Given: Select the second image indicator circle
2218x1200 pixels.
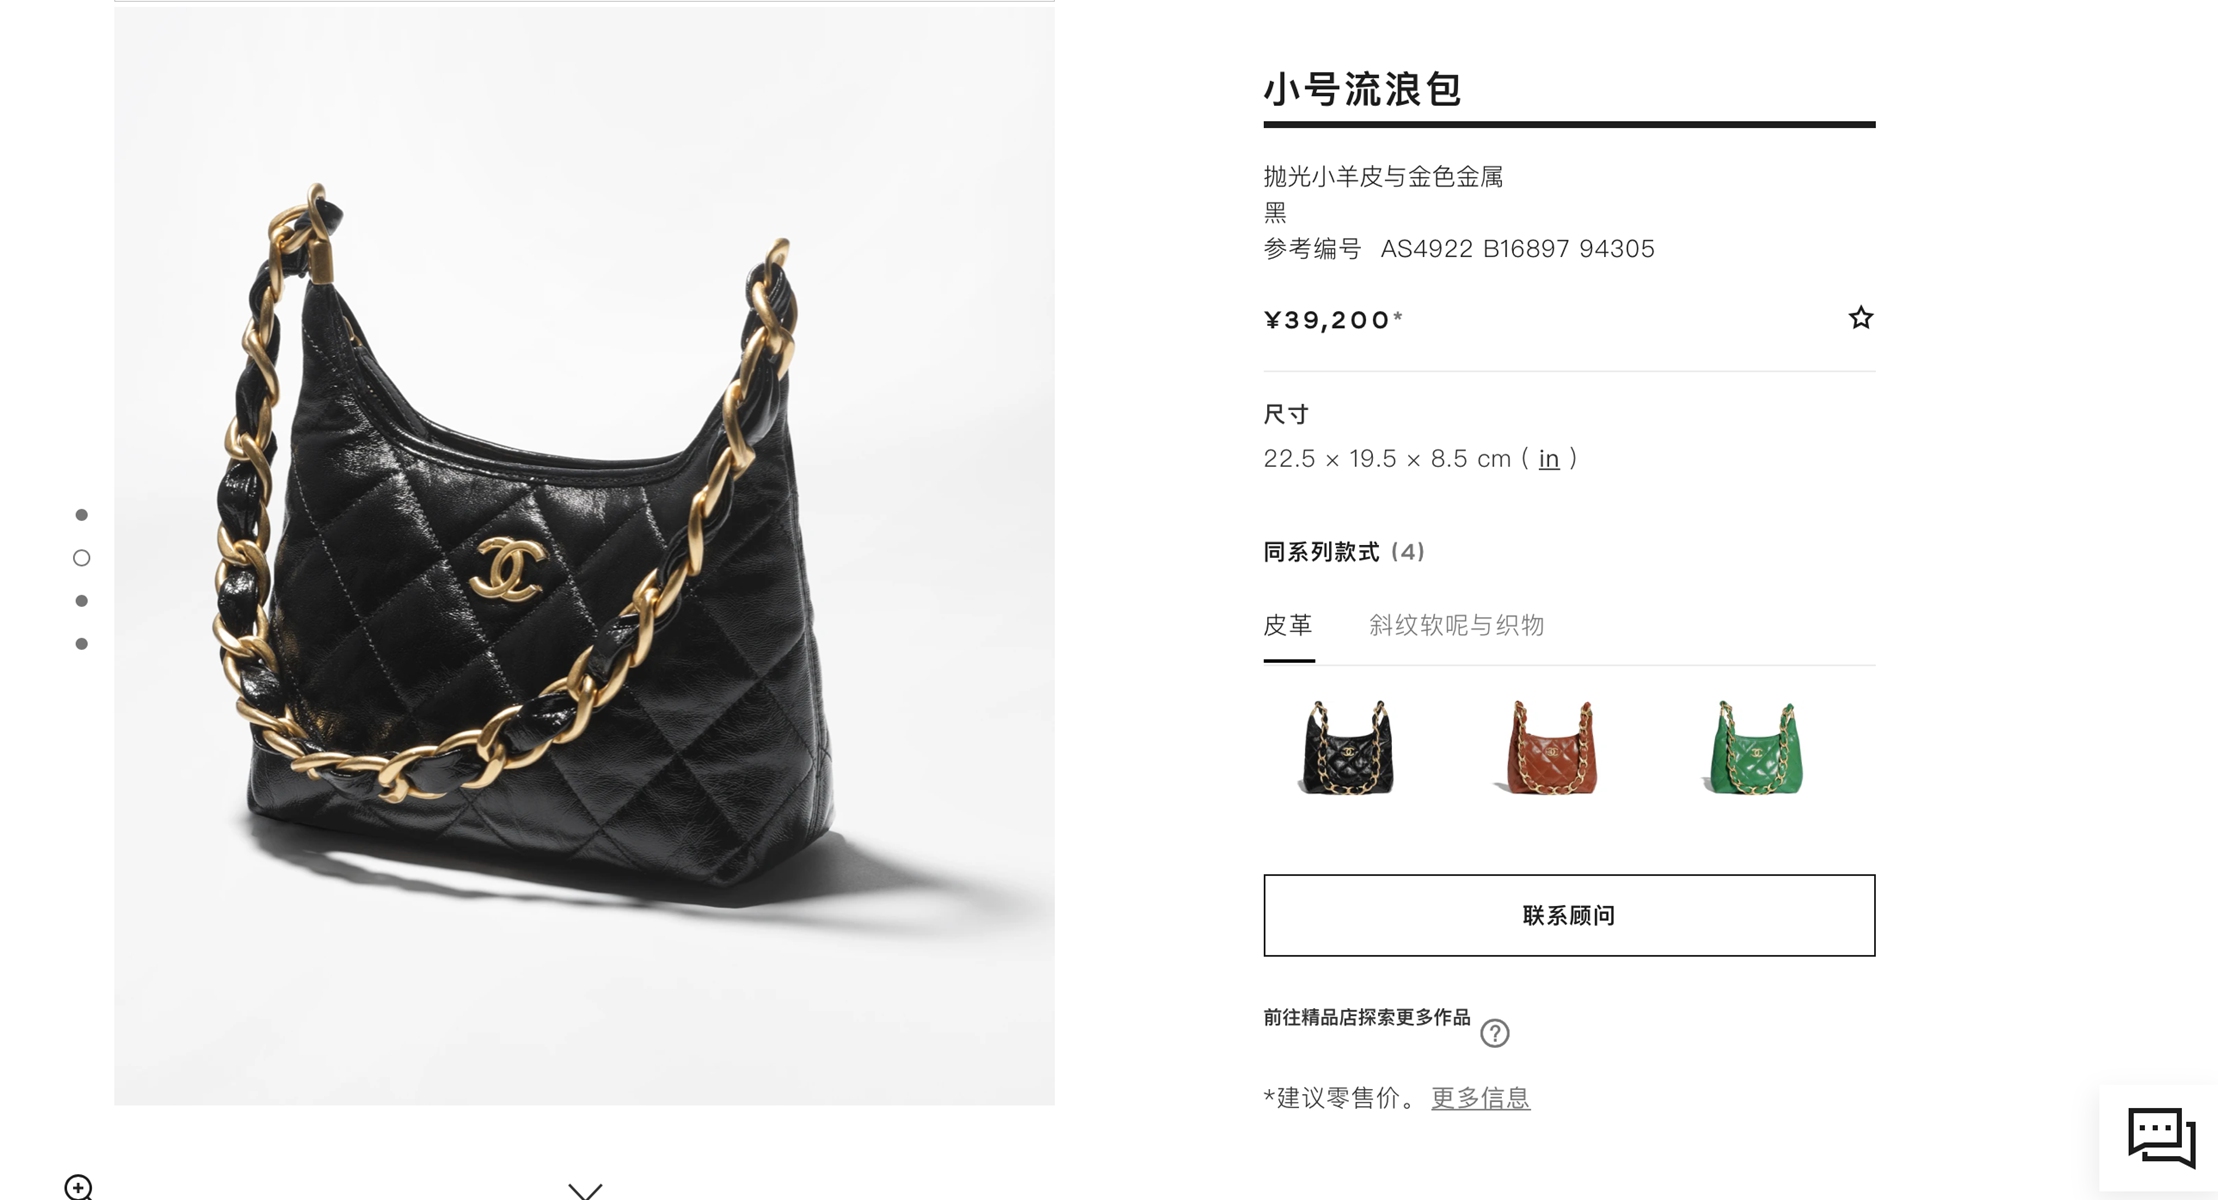Looking at the screenshot, I should point(82,558).
